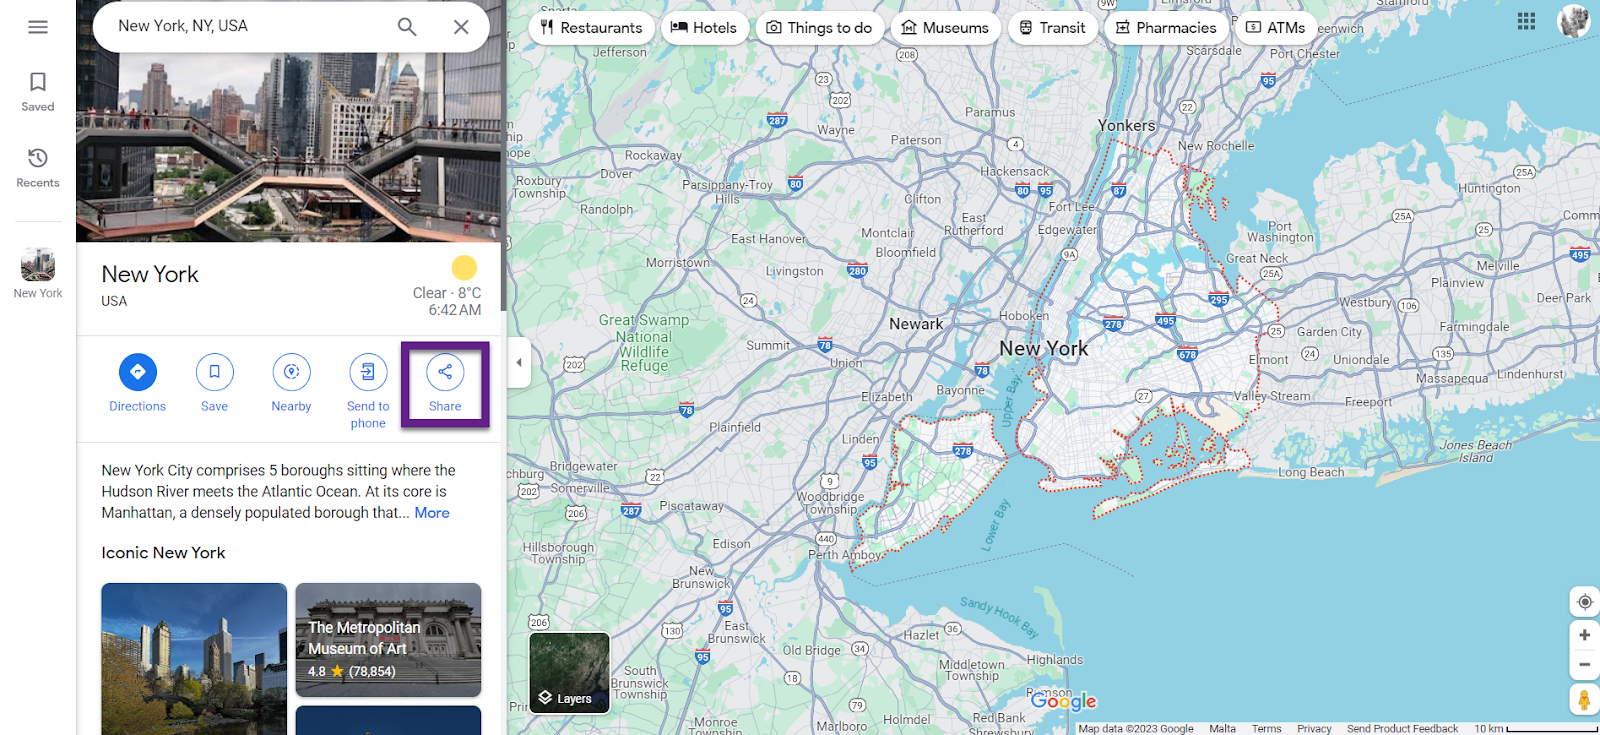Screen dimensions: 1600x735
Task: Save New York to a list
Action: [x=214, y=383]
